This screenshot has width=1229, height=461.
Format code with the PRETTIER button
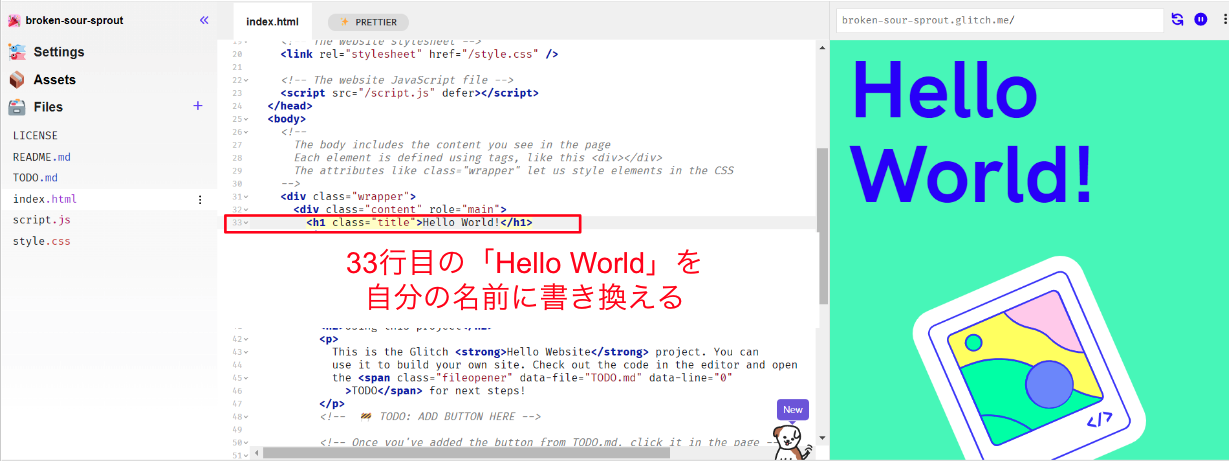click(x=367, y=22)
